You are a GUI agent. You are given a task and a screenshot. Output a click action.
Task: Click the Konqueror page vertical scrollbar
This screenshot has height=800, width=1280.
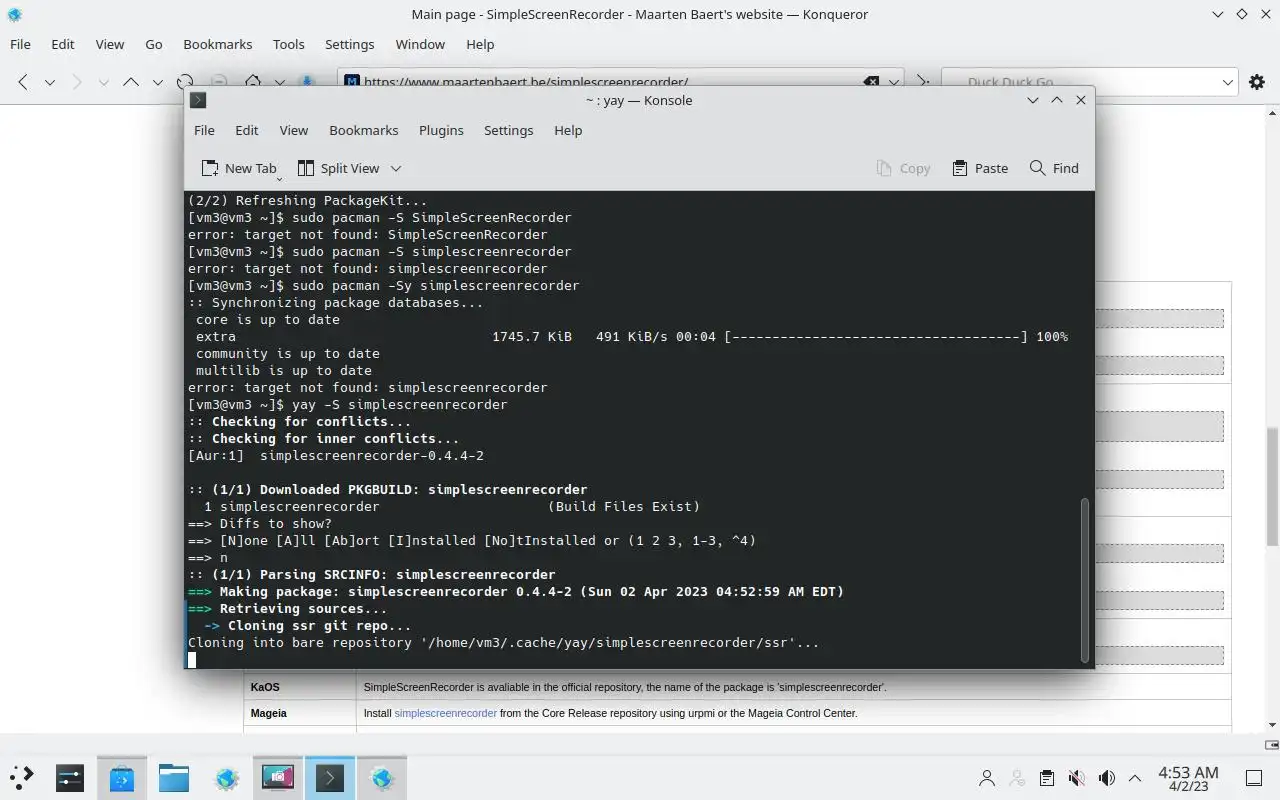[1273, 486]
